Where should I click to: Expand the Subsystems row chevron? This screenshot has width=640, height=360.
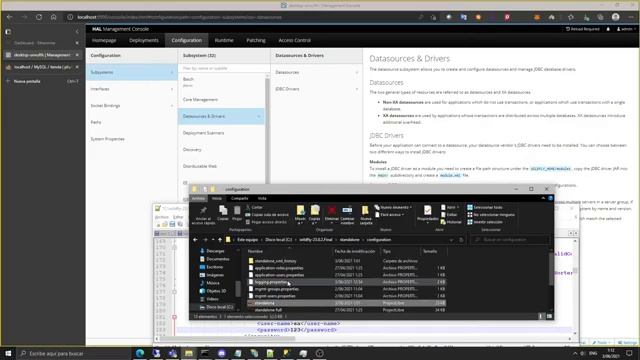pyautogui.click(x=172, y=72)
